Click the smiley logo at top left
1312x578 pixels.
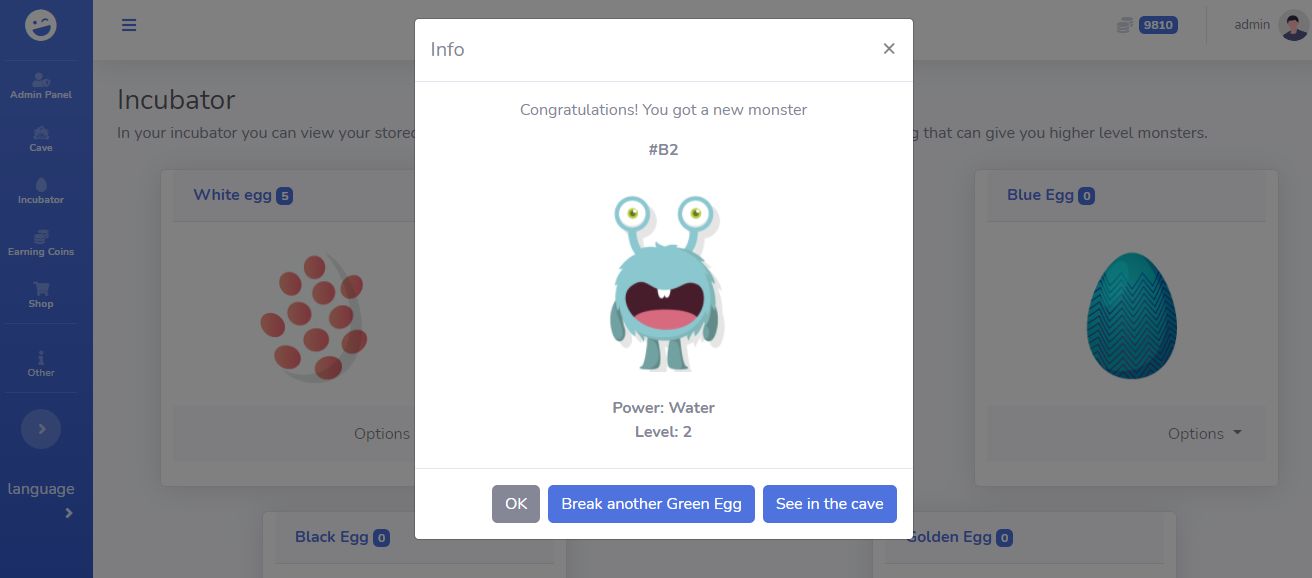pos(41,25)
